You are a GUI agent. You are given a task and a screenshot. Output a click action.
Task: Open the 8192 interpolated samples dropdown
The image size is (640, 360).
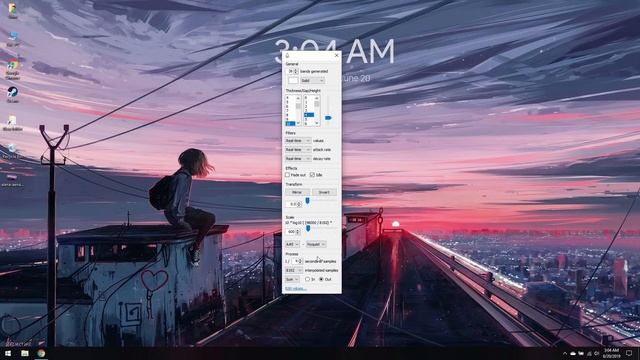pyautogui.click(x=294, y=270)
